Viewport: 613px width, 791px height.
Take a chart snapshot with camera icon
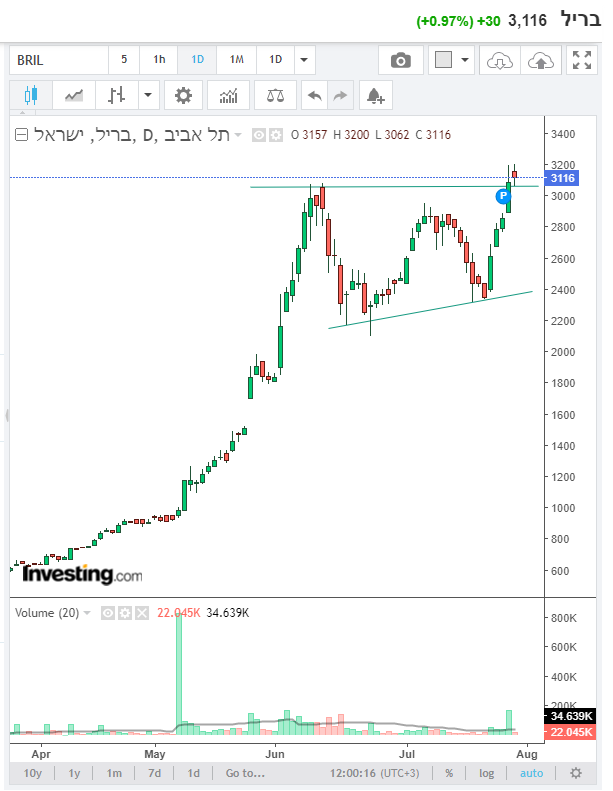click(x=401, y=61)
